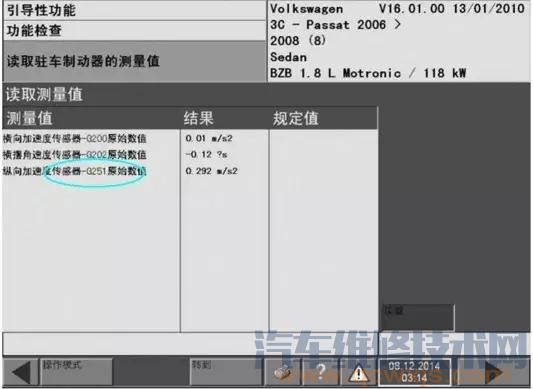Select the 引导性功能 header row
The image size is (533, 389).
click(135, 10)
